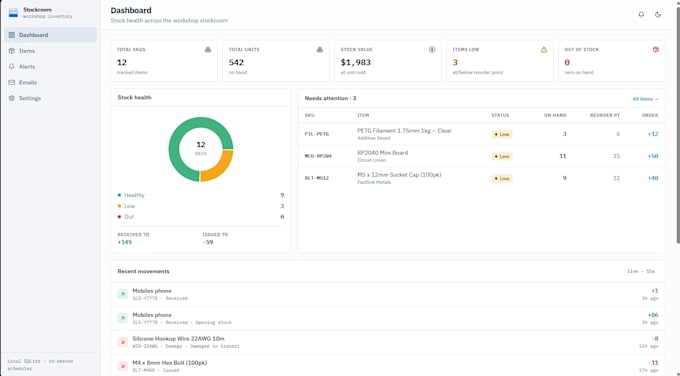Image resolution: width=680 pixels, height=376 pixels.
Task: Click the Out of Stock red icon
Action: click(656, 50)
